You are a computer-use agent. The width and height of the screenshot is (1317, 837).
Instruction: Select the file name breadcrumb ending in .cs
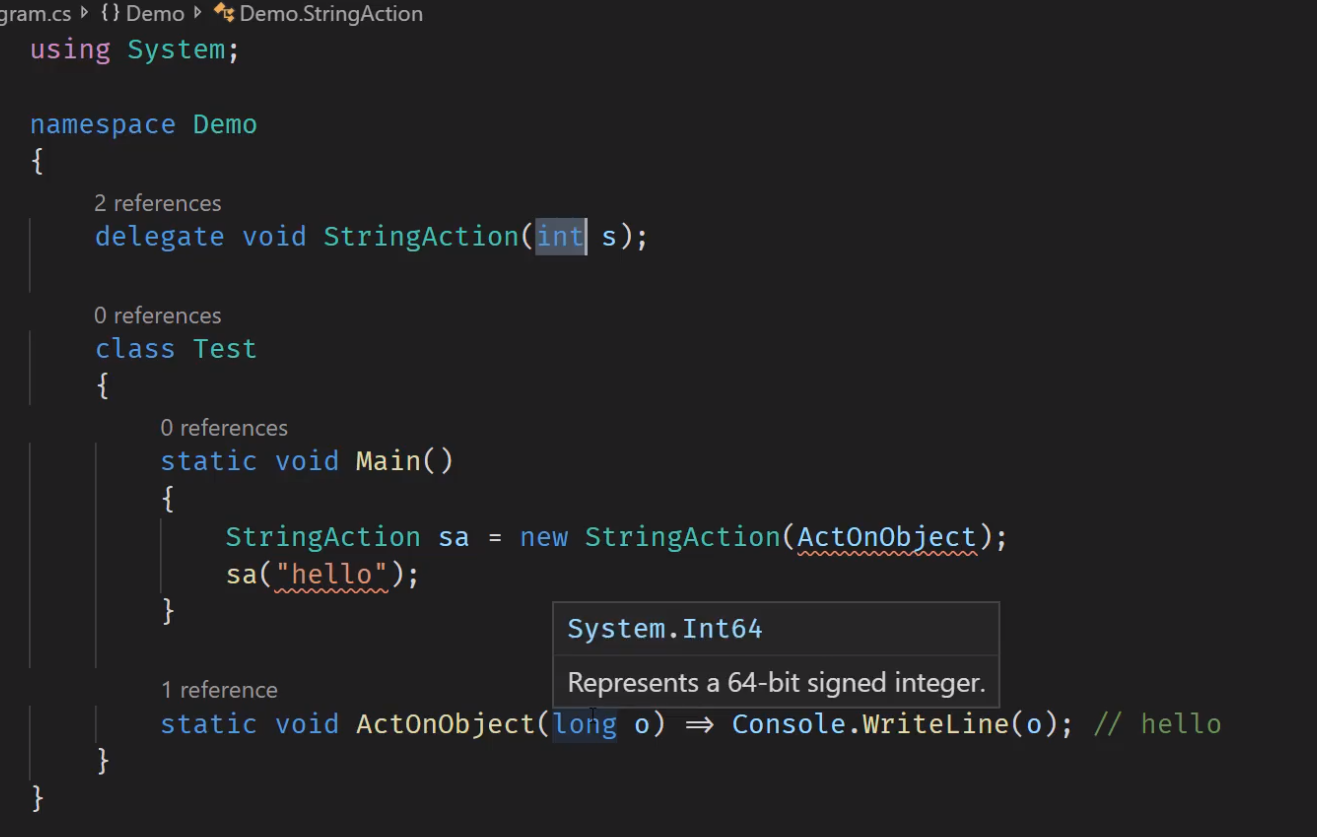click(36, 14)
